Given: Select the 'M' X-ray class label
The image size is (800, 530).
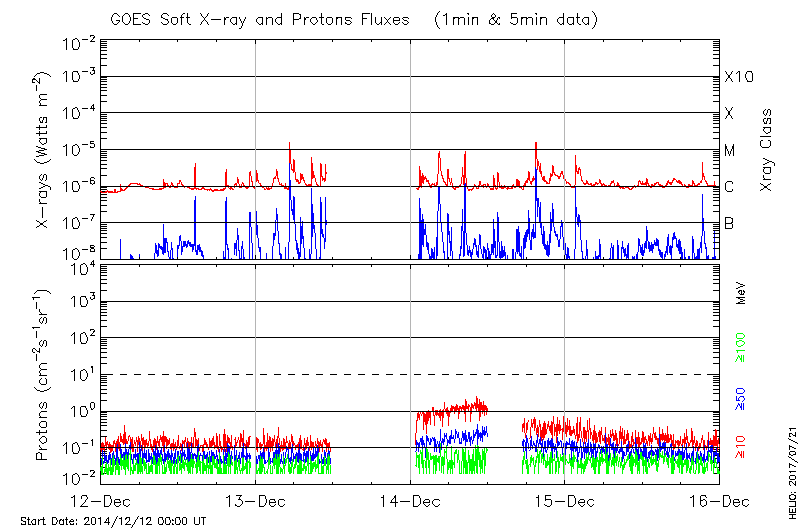Looking at the screenshot, I should (x=730, y=151).
